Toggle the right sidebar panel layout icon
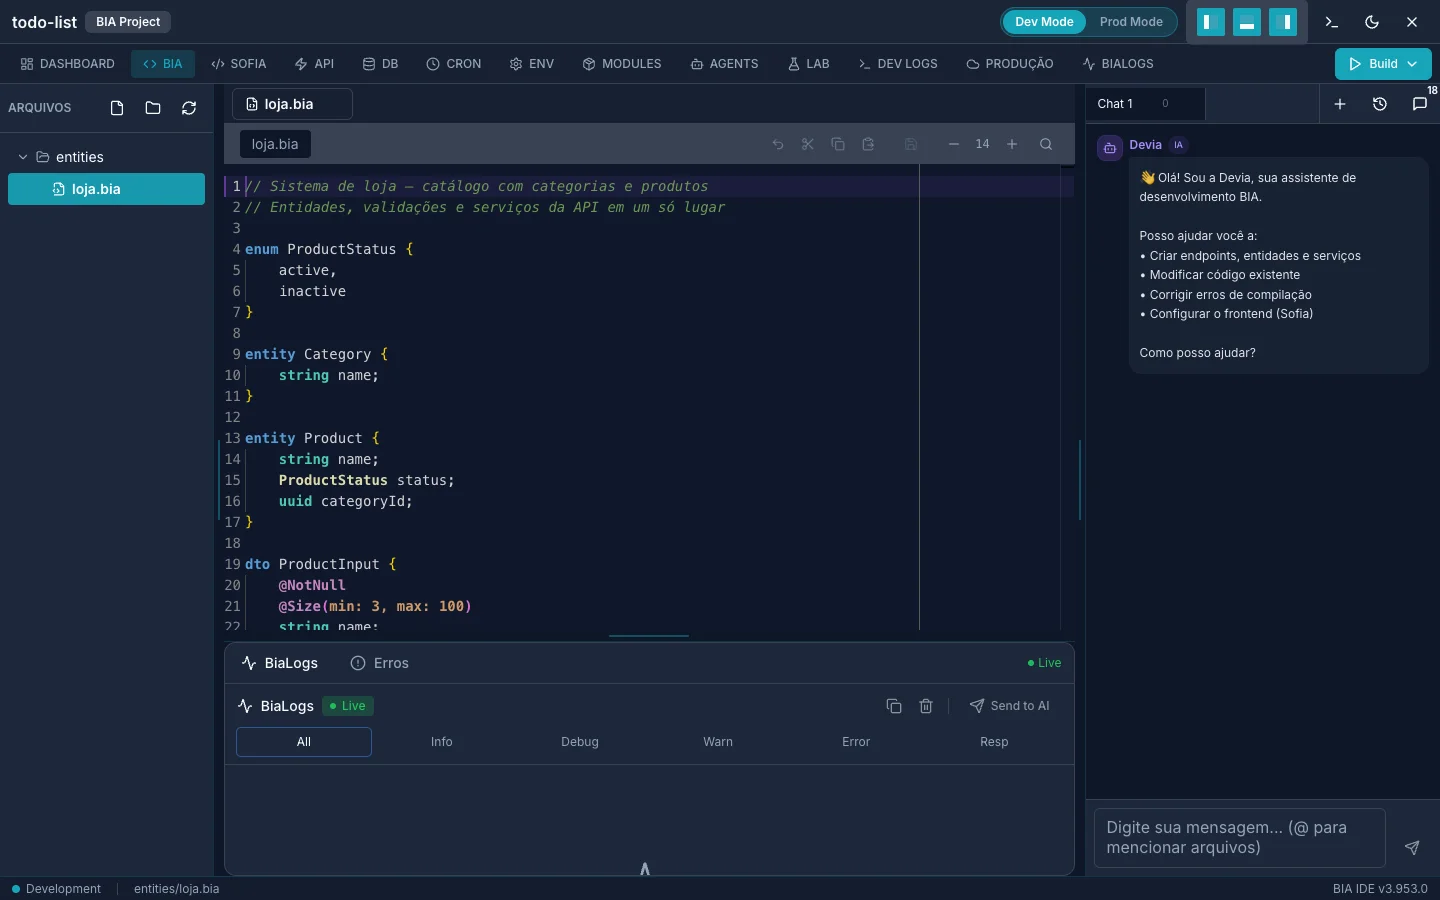Image resolution: width=1440 pixels, height=900 pixels. pos(1283,22)
